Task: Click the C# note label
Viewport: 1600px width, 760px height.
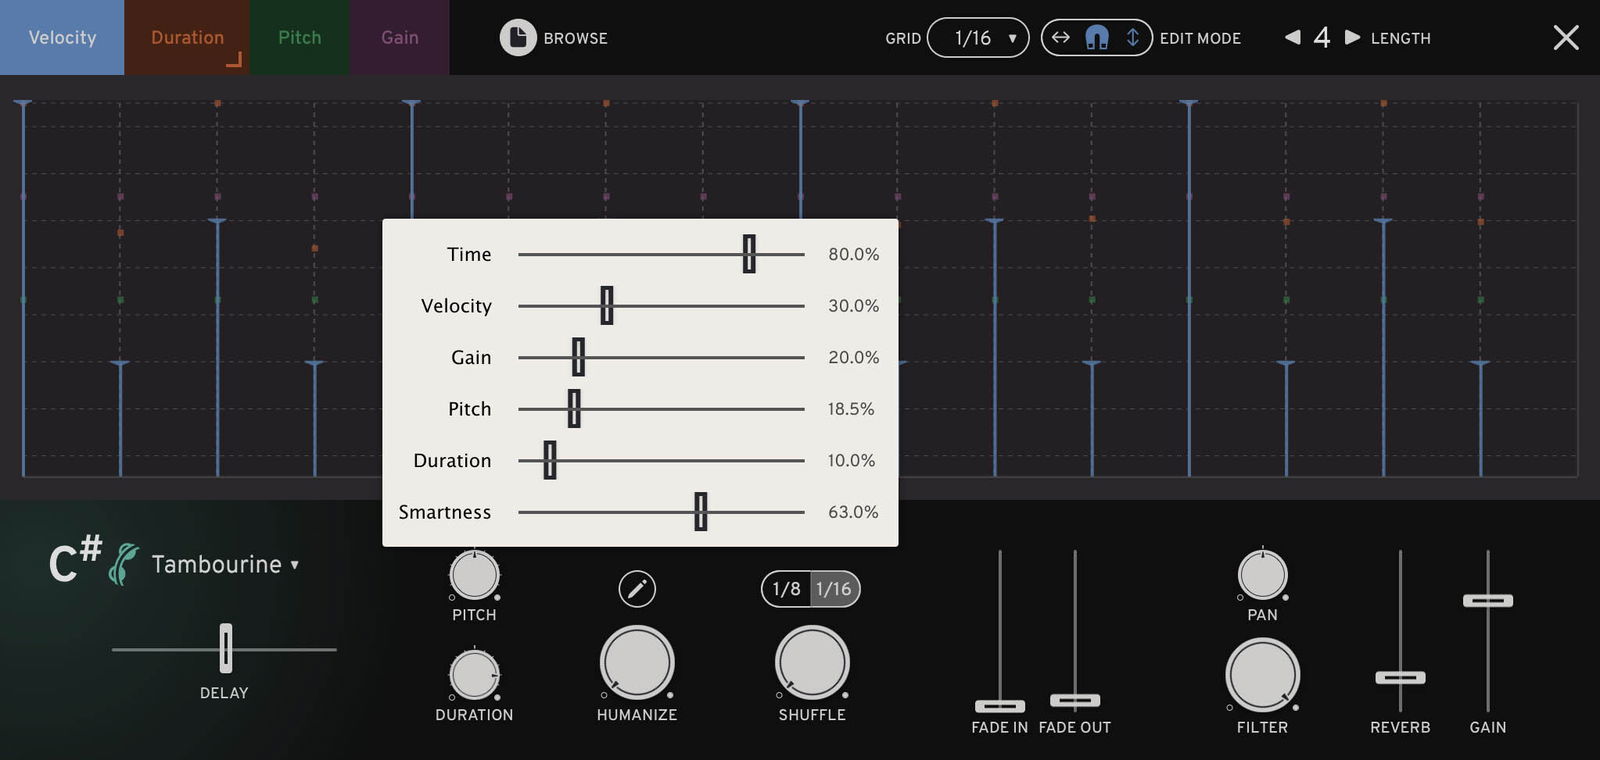Action: [x=75, y=560]
